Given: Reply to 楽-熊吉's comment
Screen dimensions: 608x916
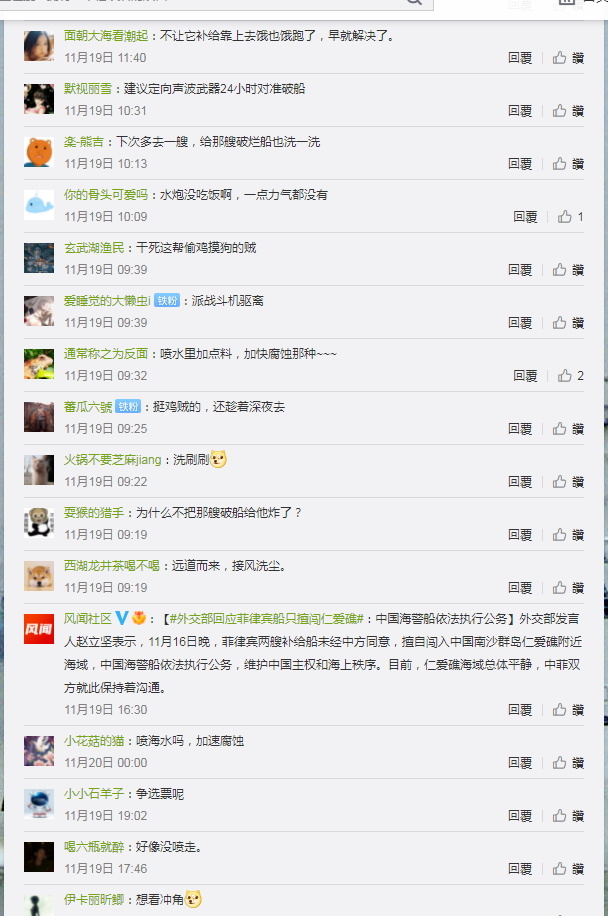Looking at the screenshot, I should point(520,164).
